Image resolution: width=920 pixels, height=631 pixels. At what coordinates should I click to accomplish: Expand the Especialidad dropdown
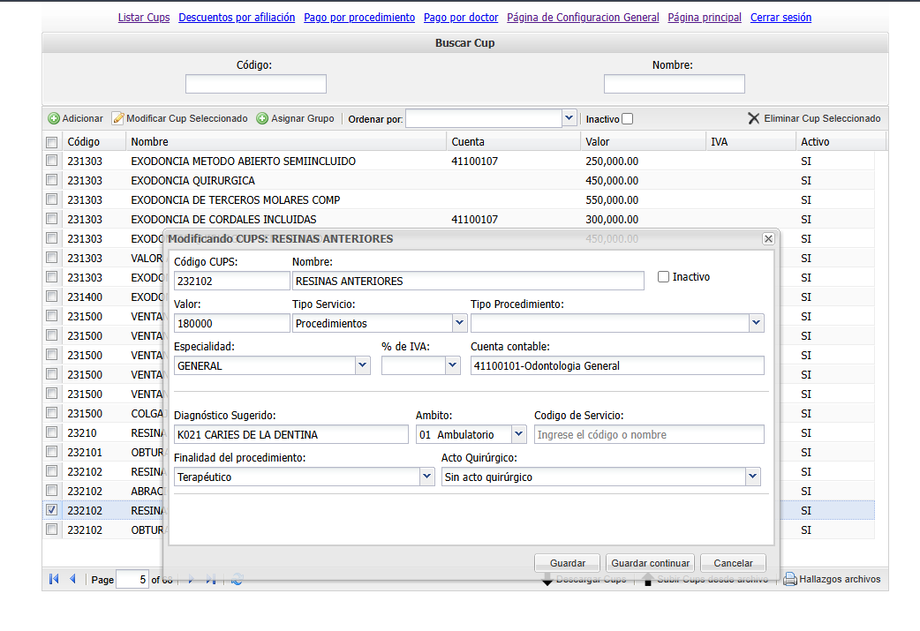click(x=362, y=366)
